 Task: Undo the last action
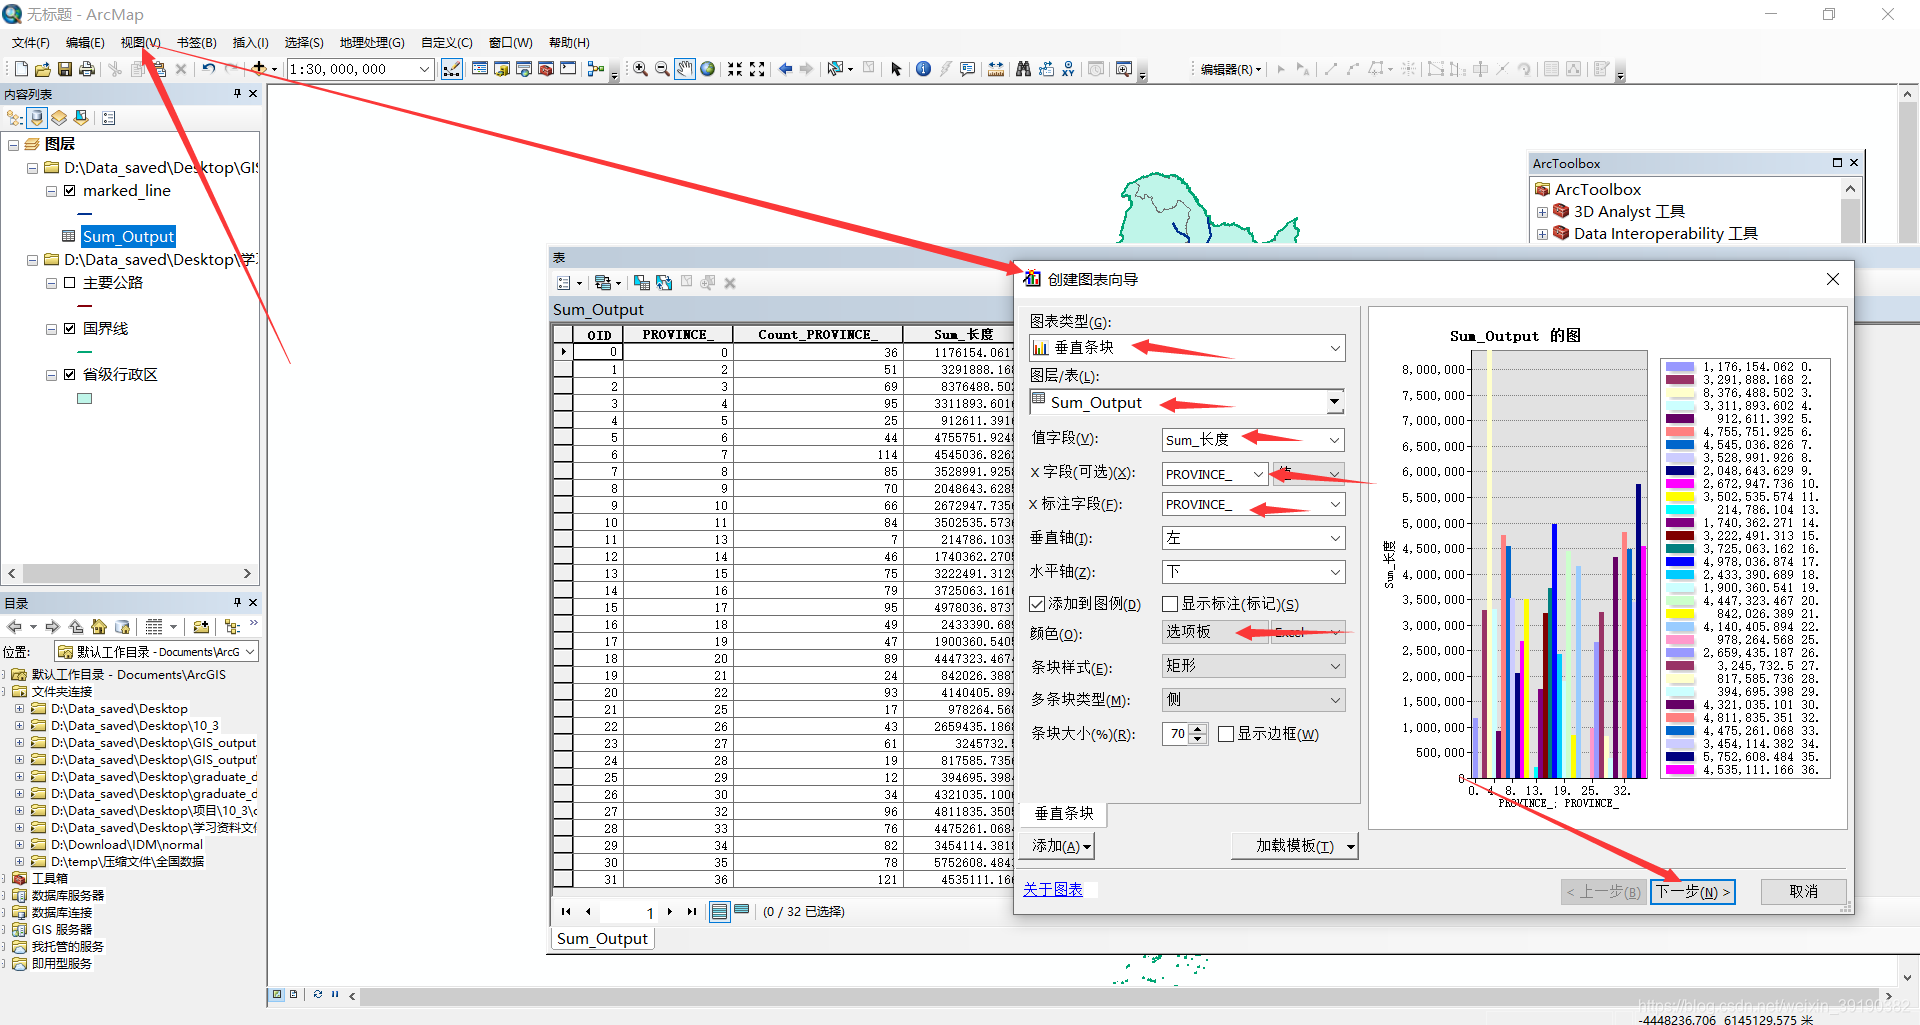click(x=208, y=69)
